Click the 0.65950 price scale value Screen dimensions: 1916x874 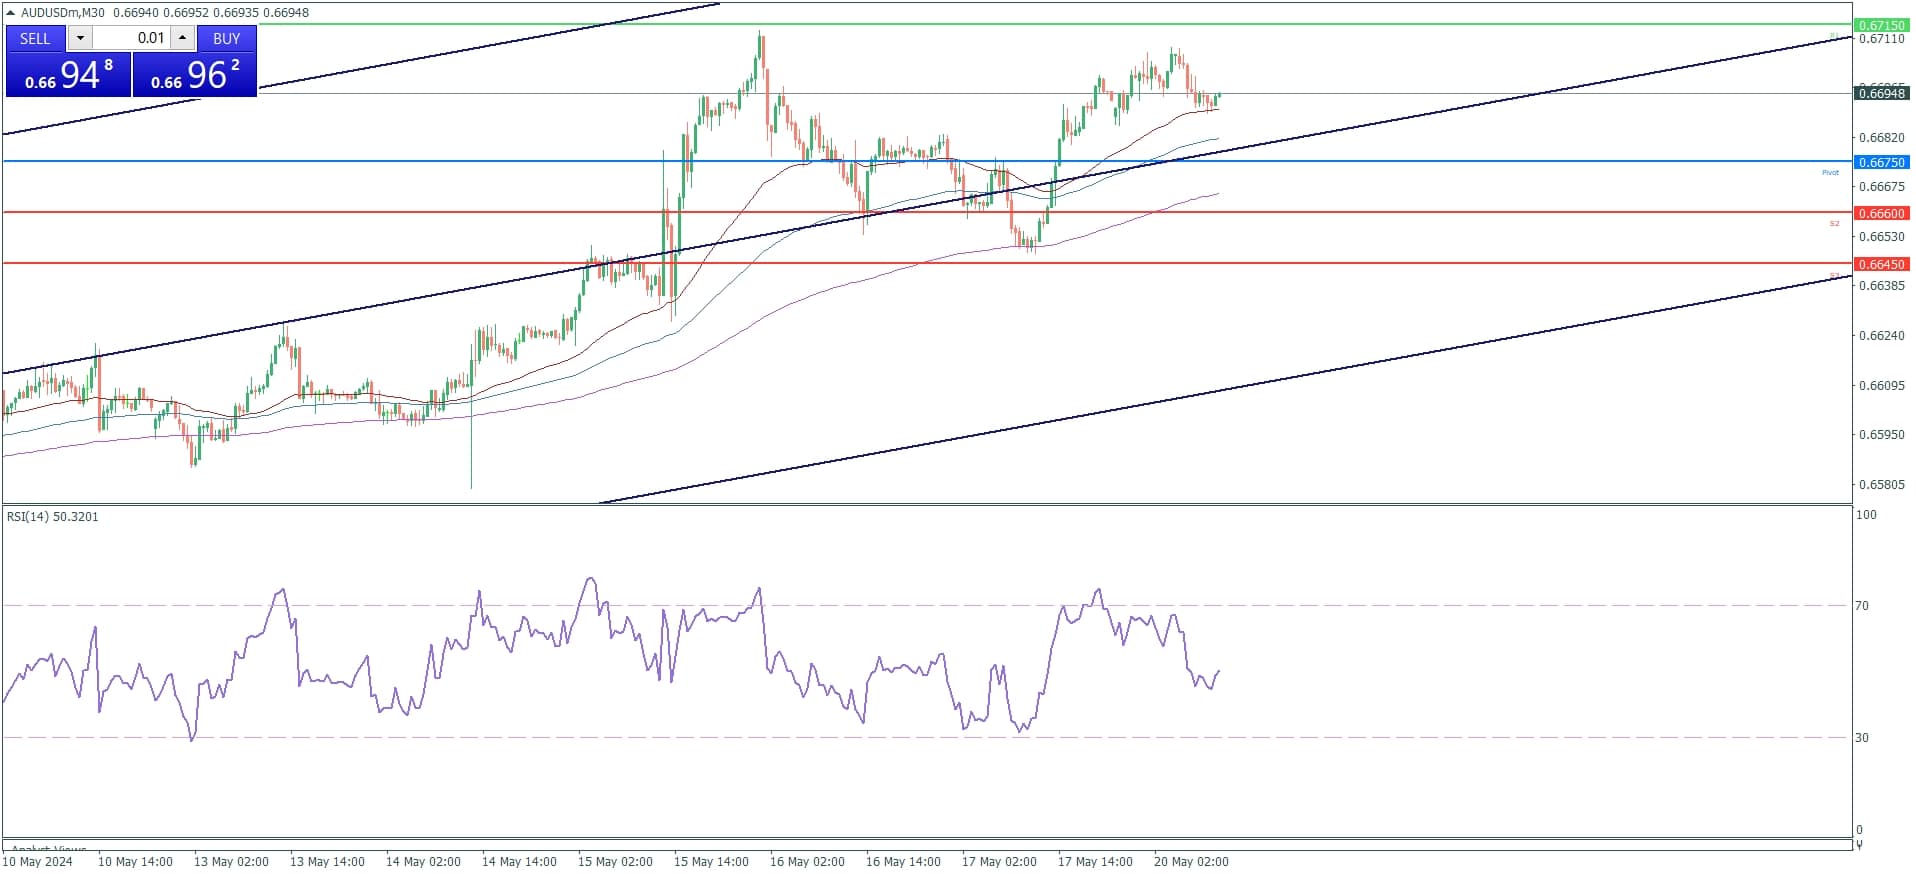[1881, 435]
